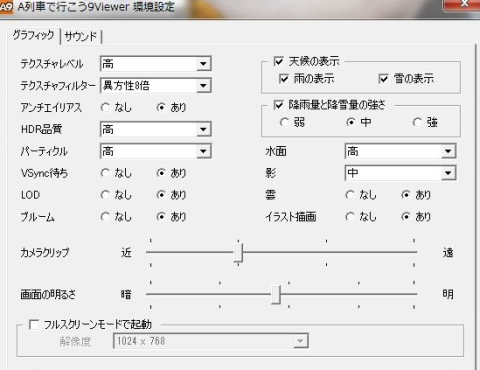
Task: Set VSync待ち to なし
Action: tap(105, 173)
